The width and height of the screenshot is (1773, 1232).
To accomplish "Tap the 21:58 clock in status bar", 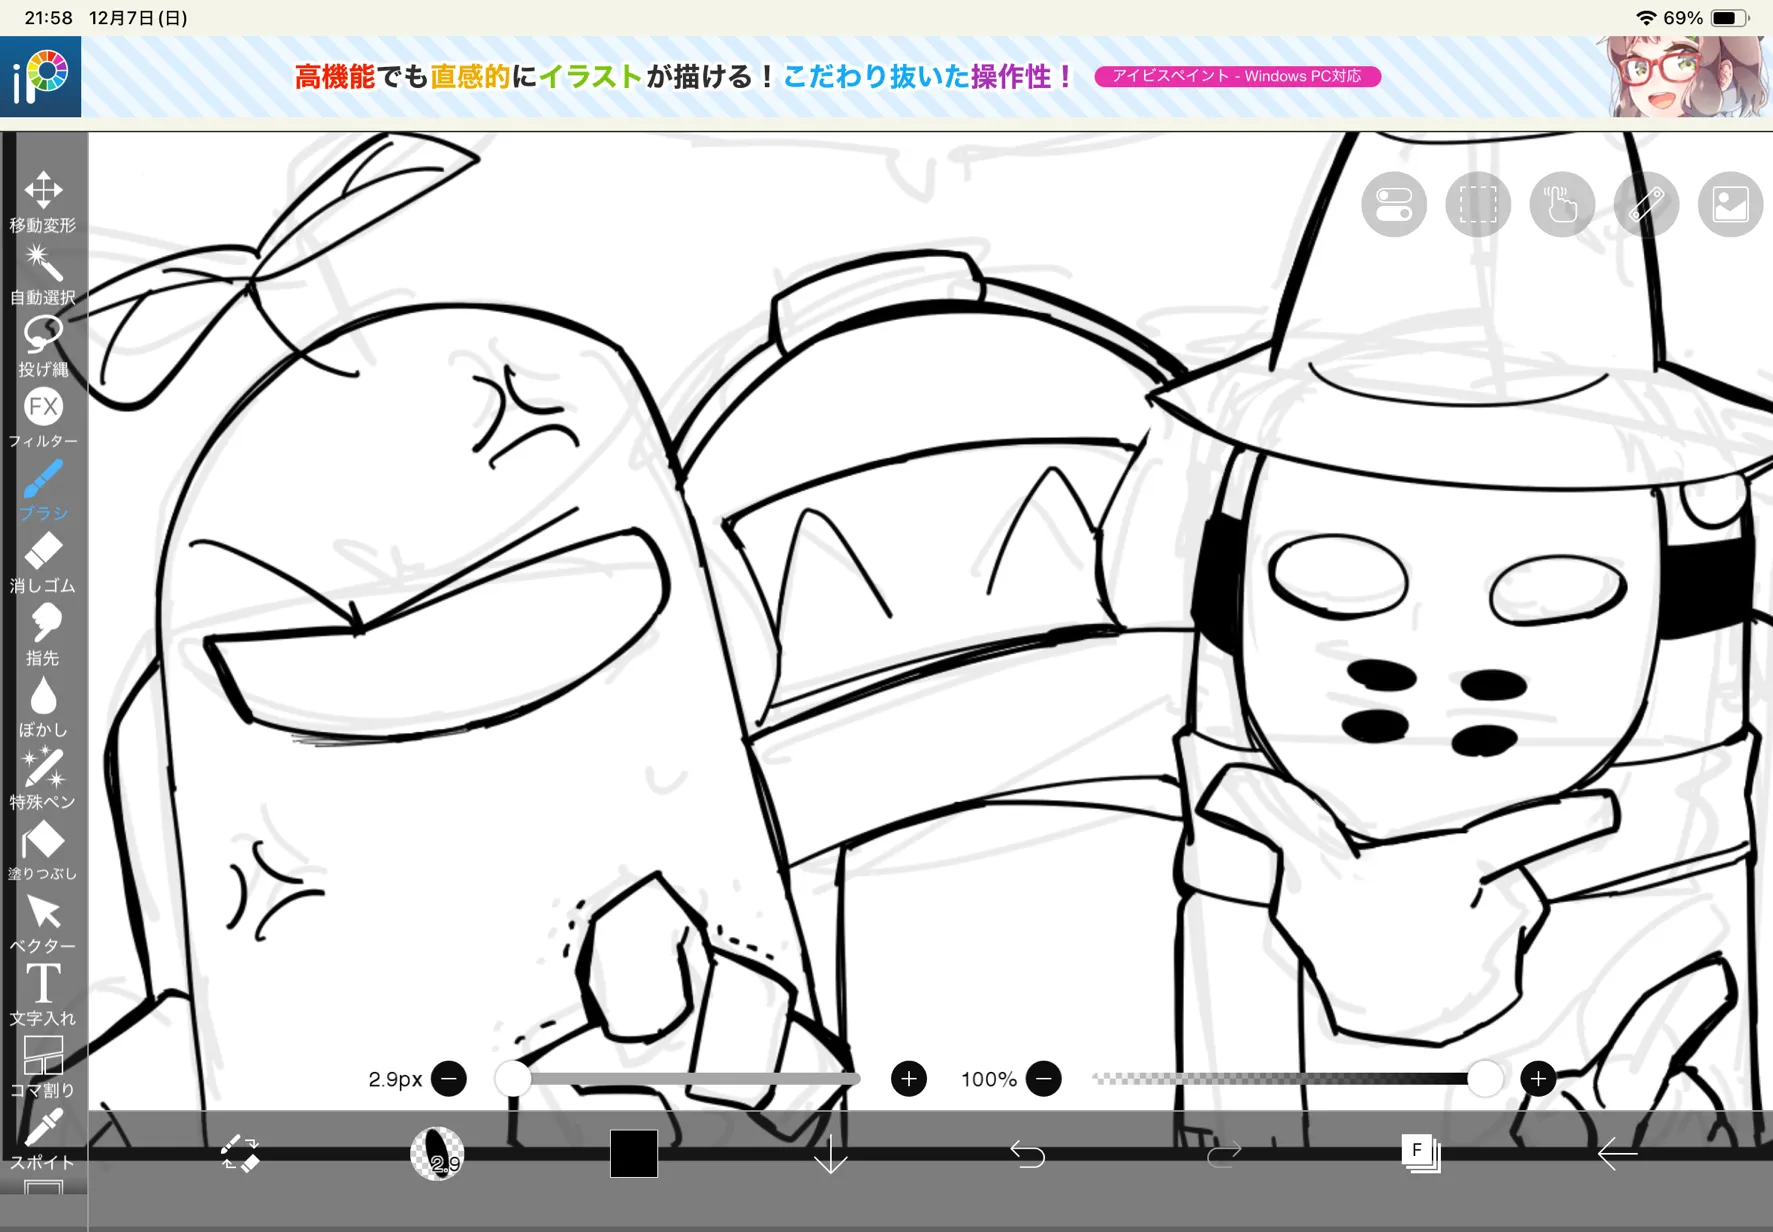I will pyautogui.click(x=49, y=18).
